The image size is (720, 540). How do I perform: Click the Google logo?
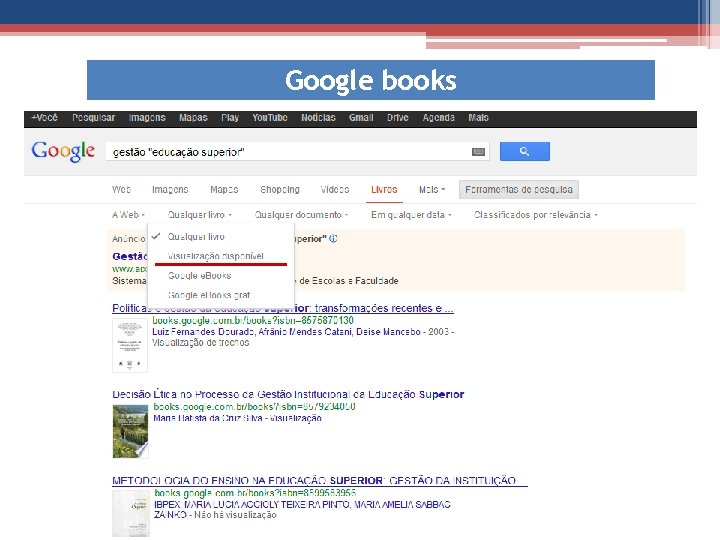coord(63,151)
